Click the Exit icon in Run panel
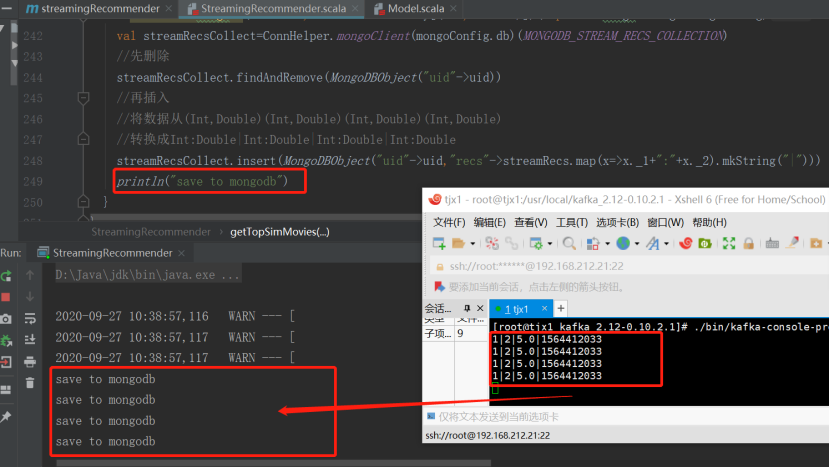Viewport: 830px width, 467px height. (x=6, y=363)
